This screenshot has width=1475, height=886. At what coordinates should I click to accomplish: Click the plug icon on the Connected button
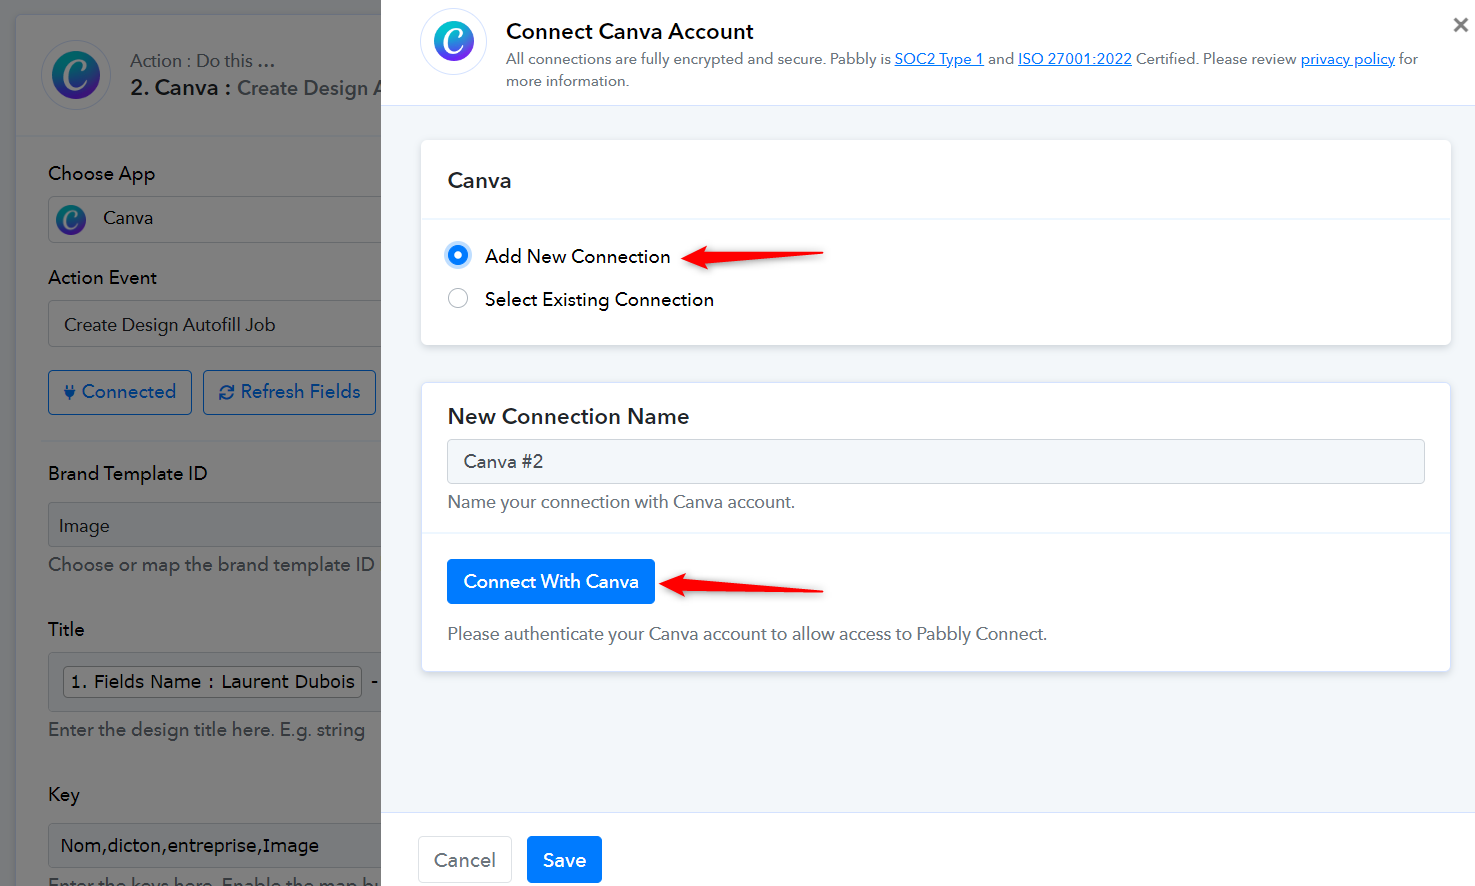69,392
